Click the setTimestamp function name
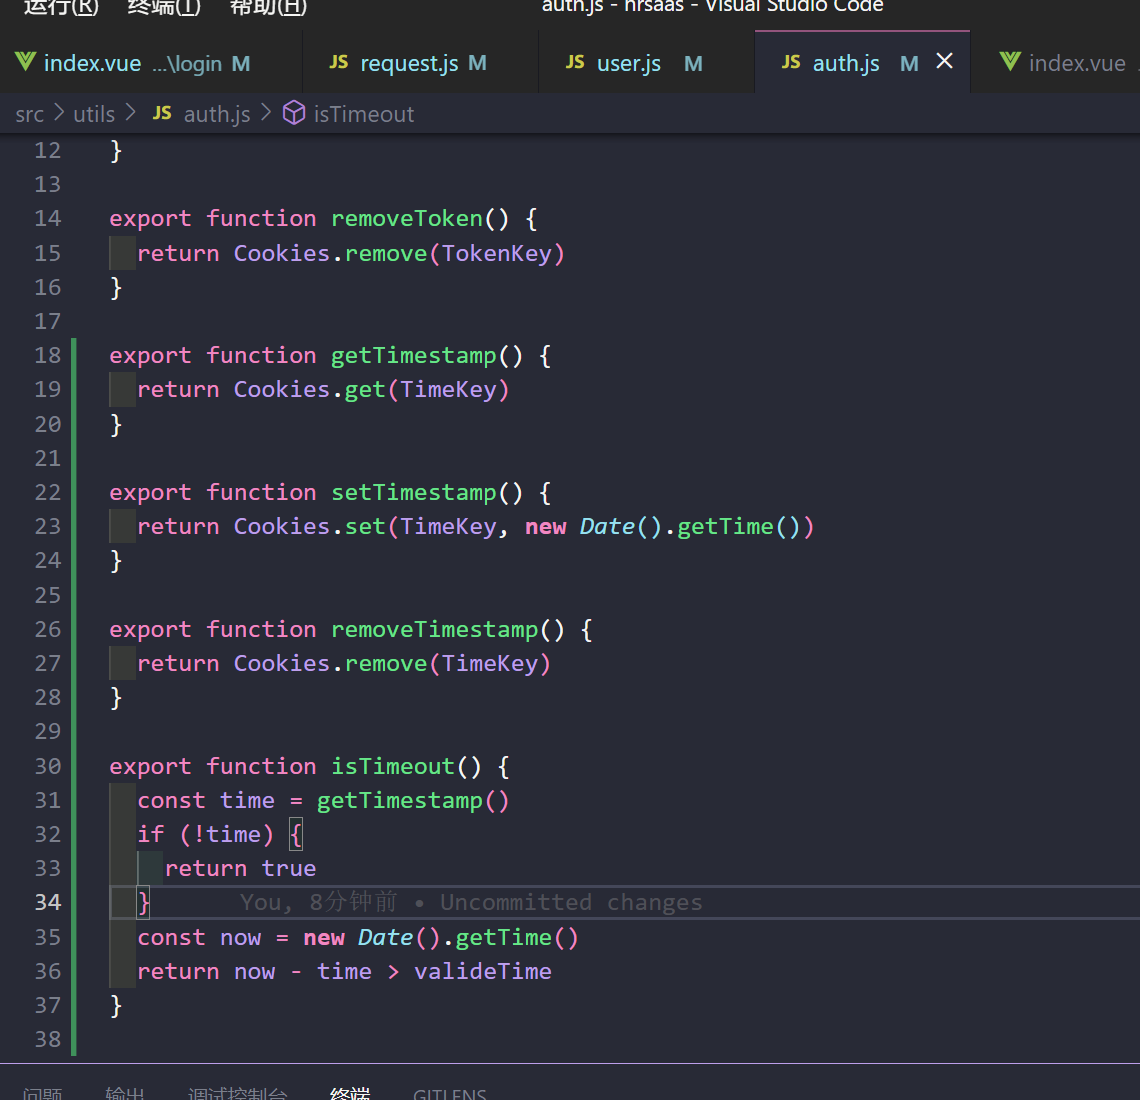The image size is (1140, 1100). coord(414,492)
